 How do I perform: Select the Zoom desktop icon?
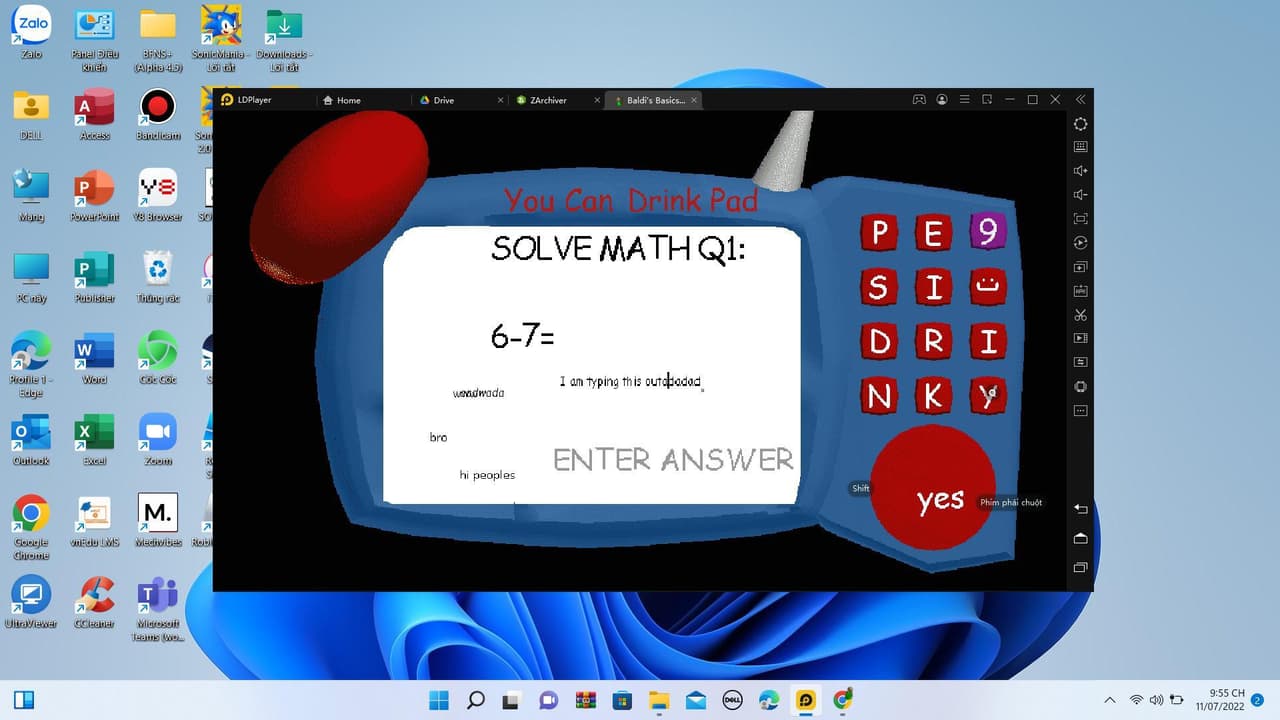click(x=158, y=440)
